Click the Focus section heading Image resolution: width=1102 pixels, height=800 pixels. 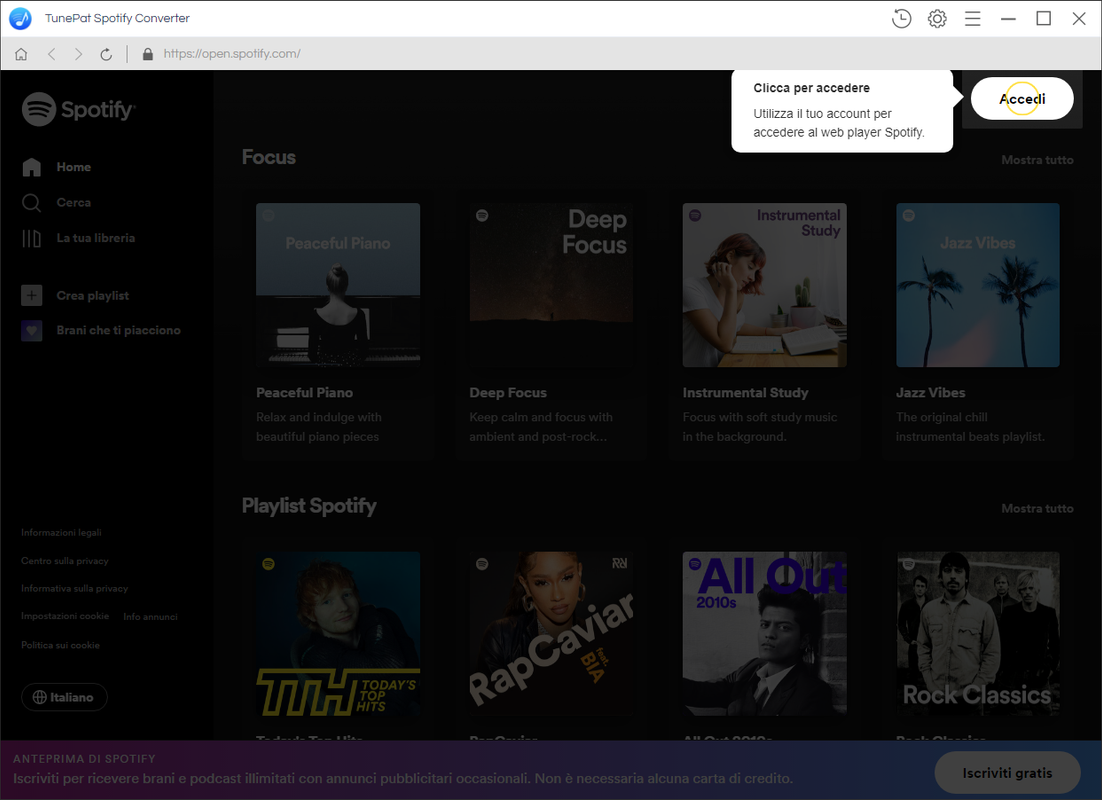coord(268,157)
